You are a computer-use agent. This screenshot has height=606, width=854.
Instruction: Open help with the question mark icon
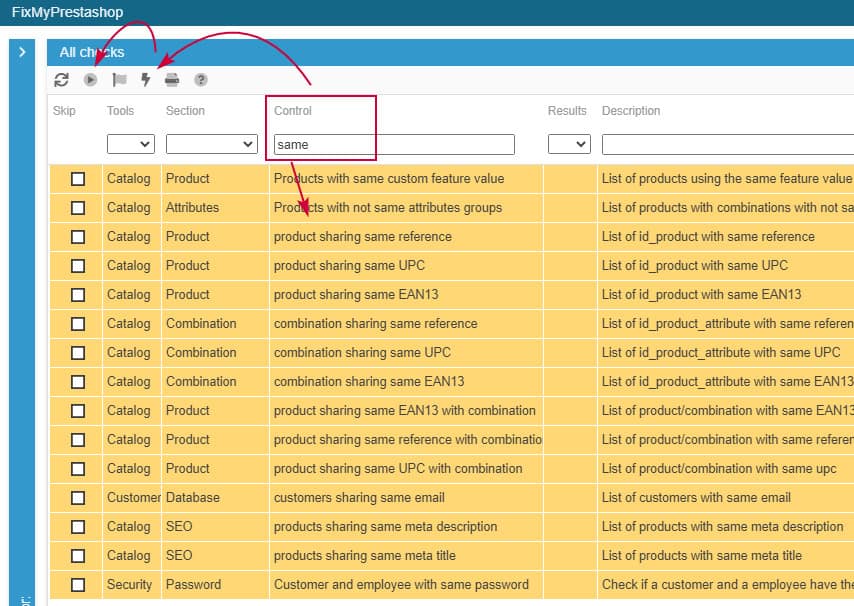(x=201, y=80)
